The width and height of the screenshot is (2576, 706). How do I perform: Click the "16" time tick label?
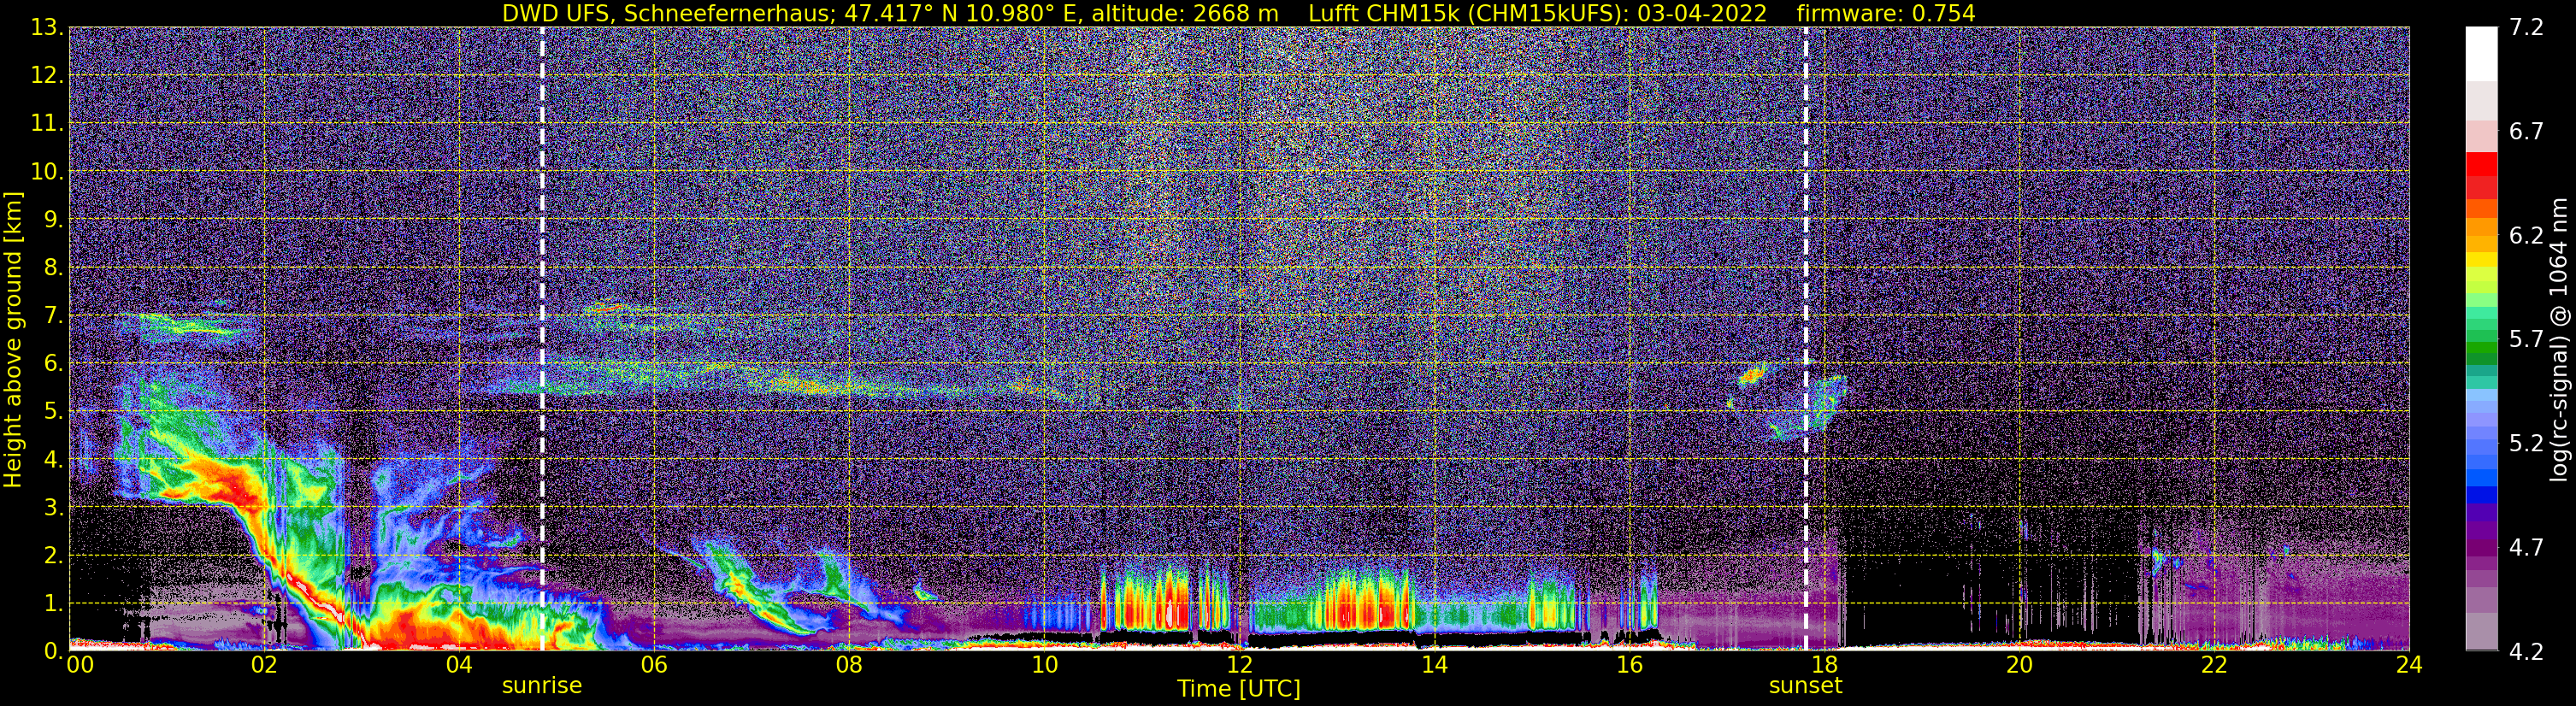[x=1629, y=665]
